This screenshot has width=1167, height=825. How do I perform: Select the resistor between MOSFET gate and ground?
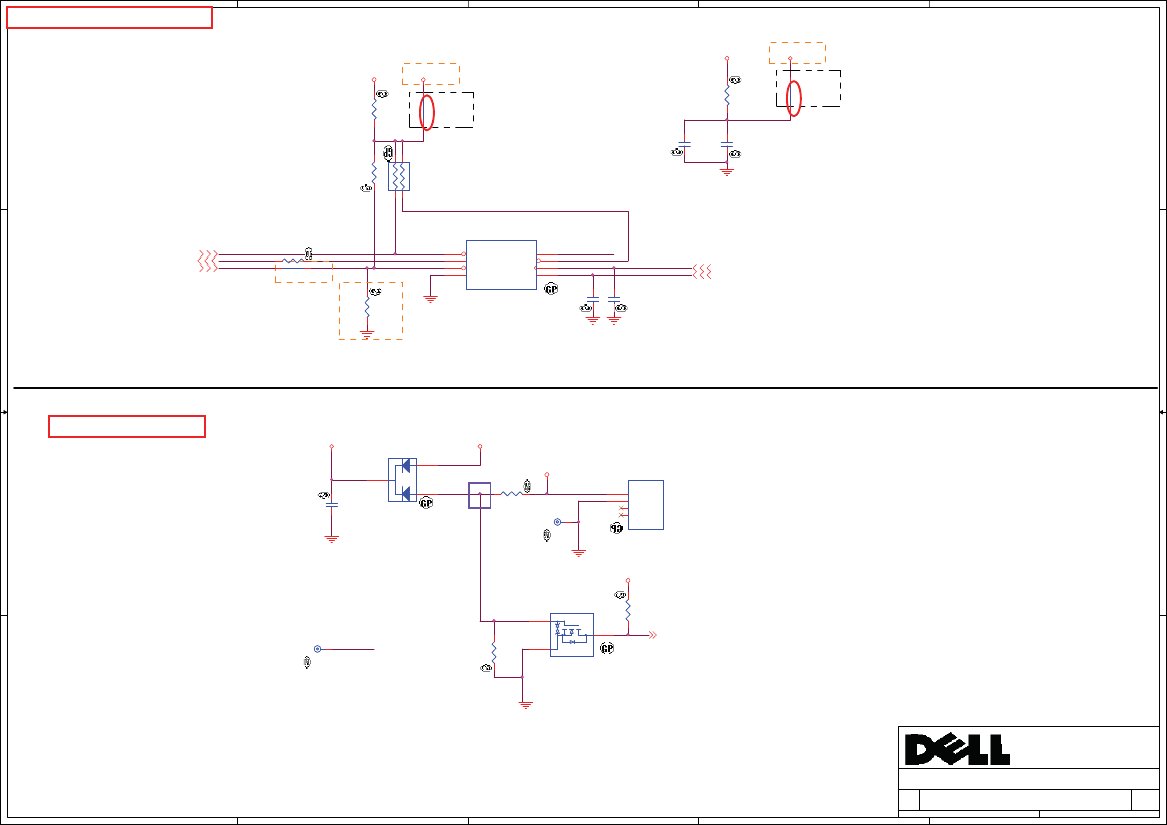pos(494,653)
